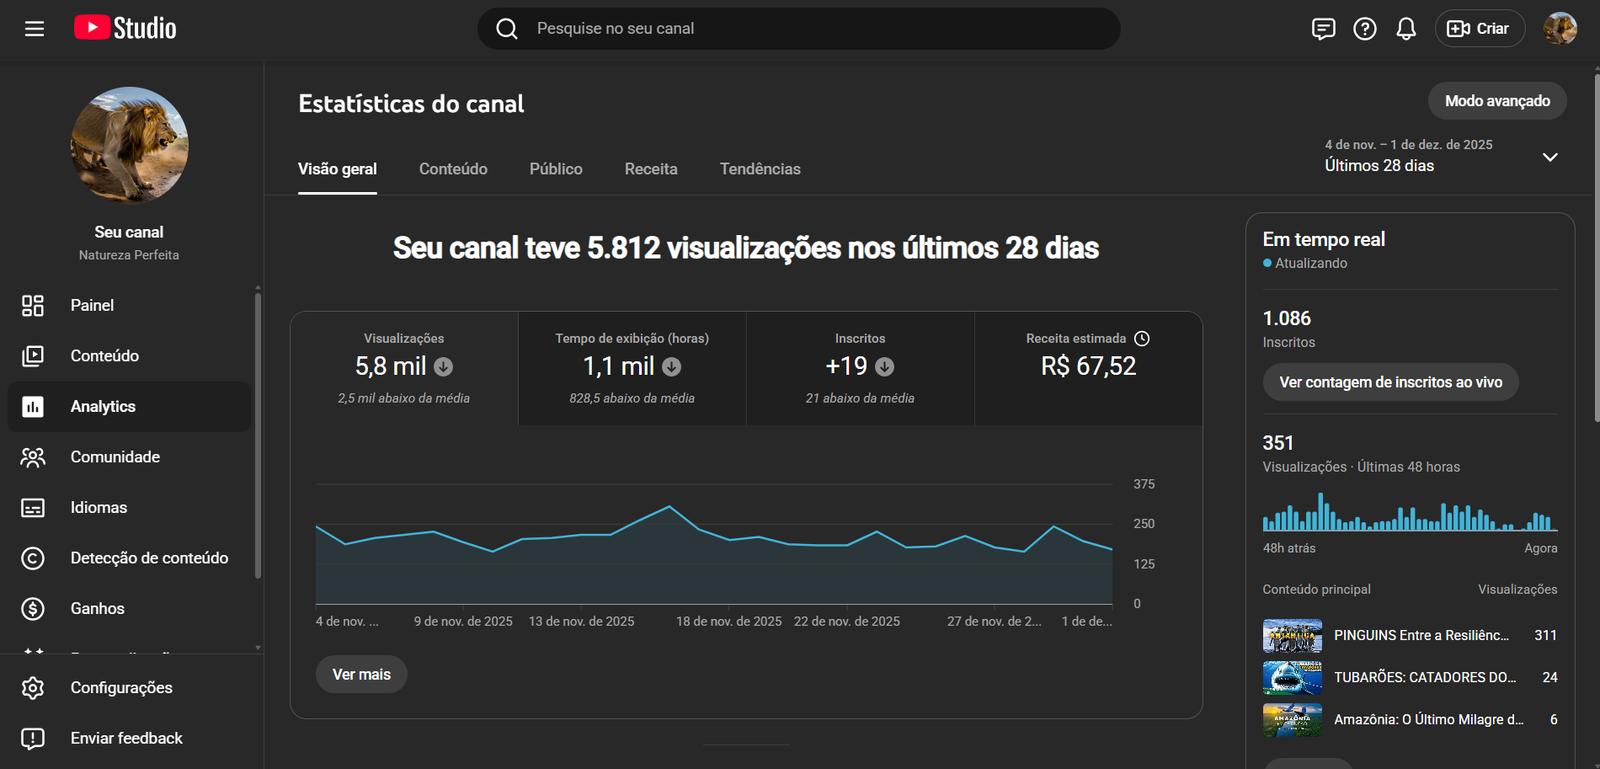Viewport: 1600px width, 769px height.
Task: Click the 9 de nov. de 2025 axis label
Action: tap(463, 621)
